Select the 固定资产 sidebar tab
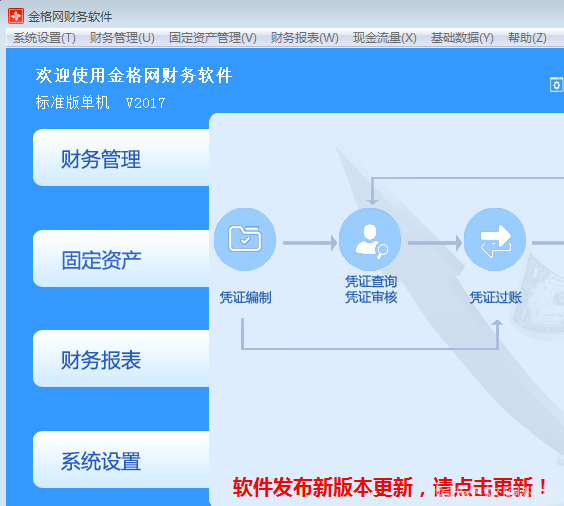Screen dimensions: 564x506 pyautogui.click(x=121, y=259)
